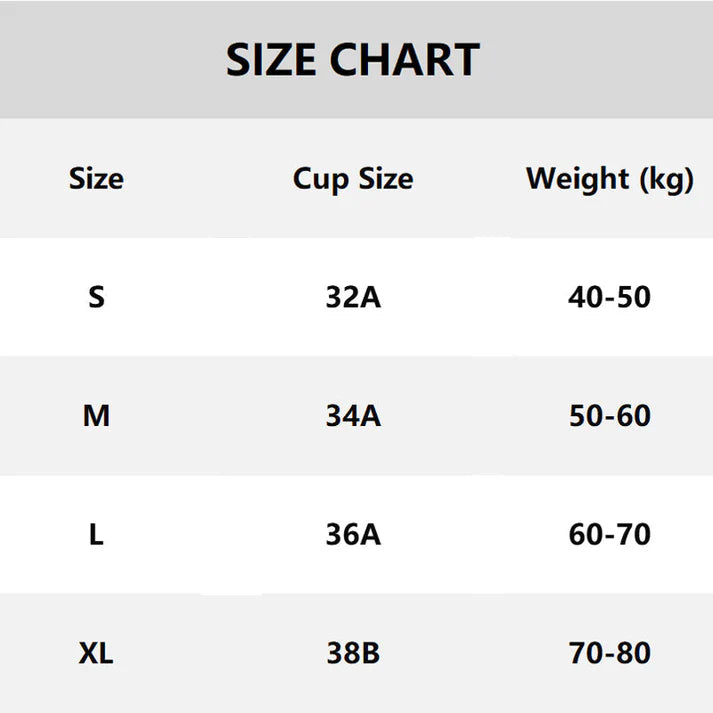This screenshot has width=713, height=713.
Task: Click the 32A cup size cell
Action: (353, 297)
